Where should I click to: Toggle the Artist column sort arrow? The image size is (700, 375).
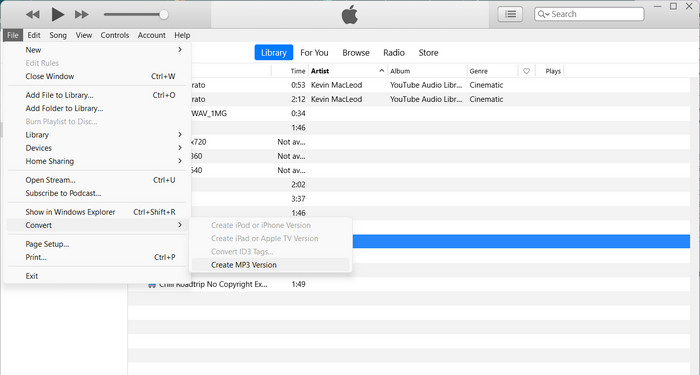pos(382,71)
